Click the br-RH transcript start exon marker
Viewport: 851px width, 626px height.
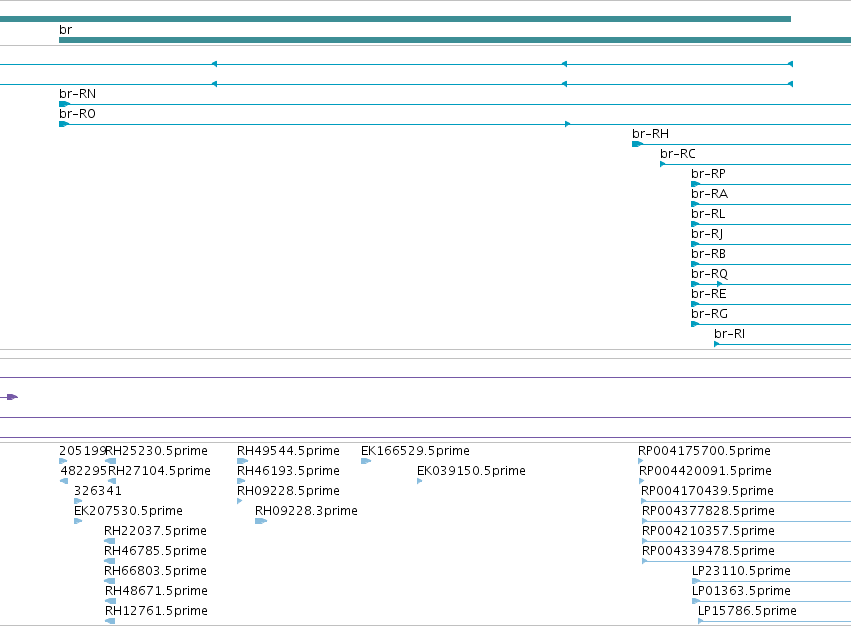pyautogui.click(x=638, y=144)
